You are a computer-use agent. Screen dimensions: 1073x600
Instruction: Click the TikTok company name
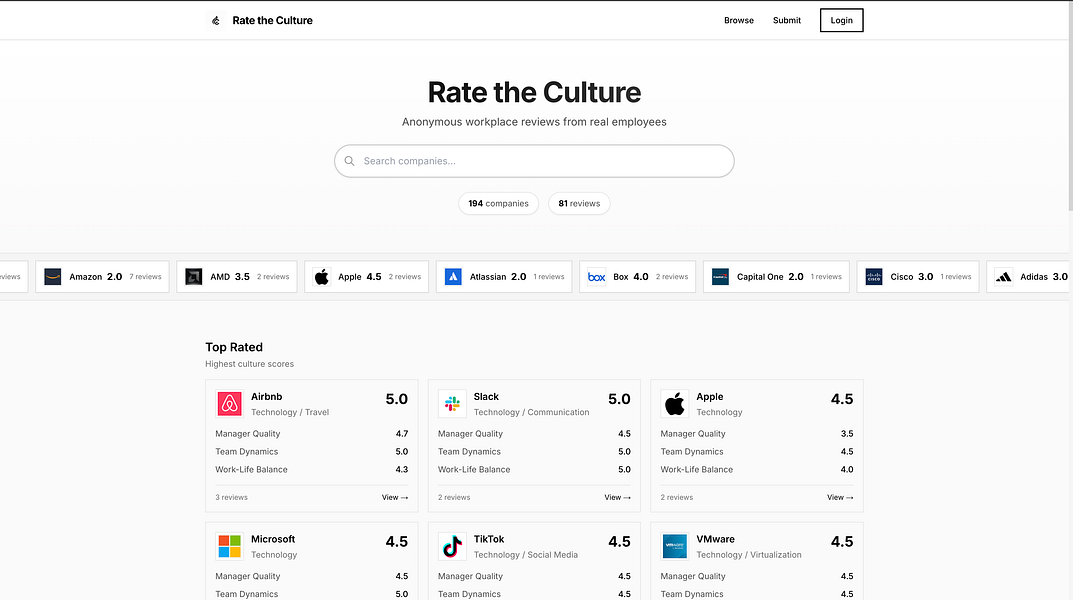click(x=489, y=539)
